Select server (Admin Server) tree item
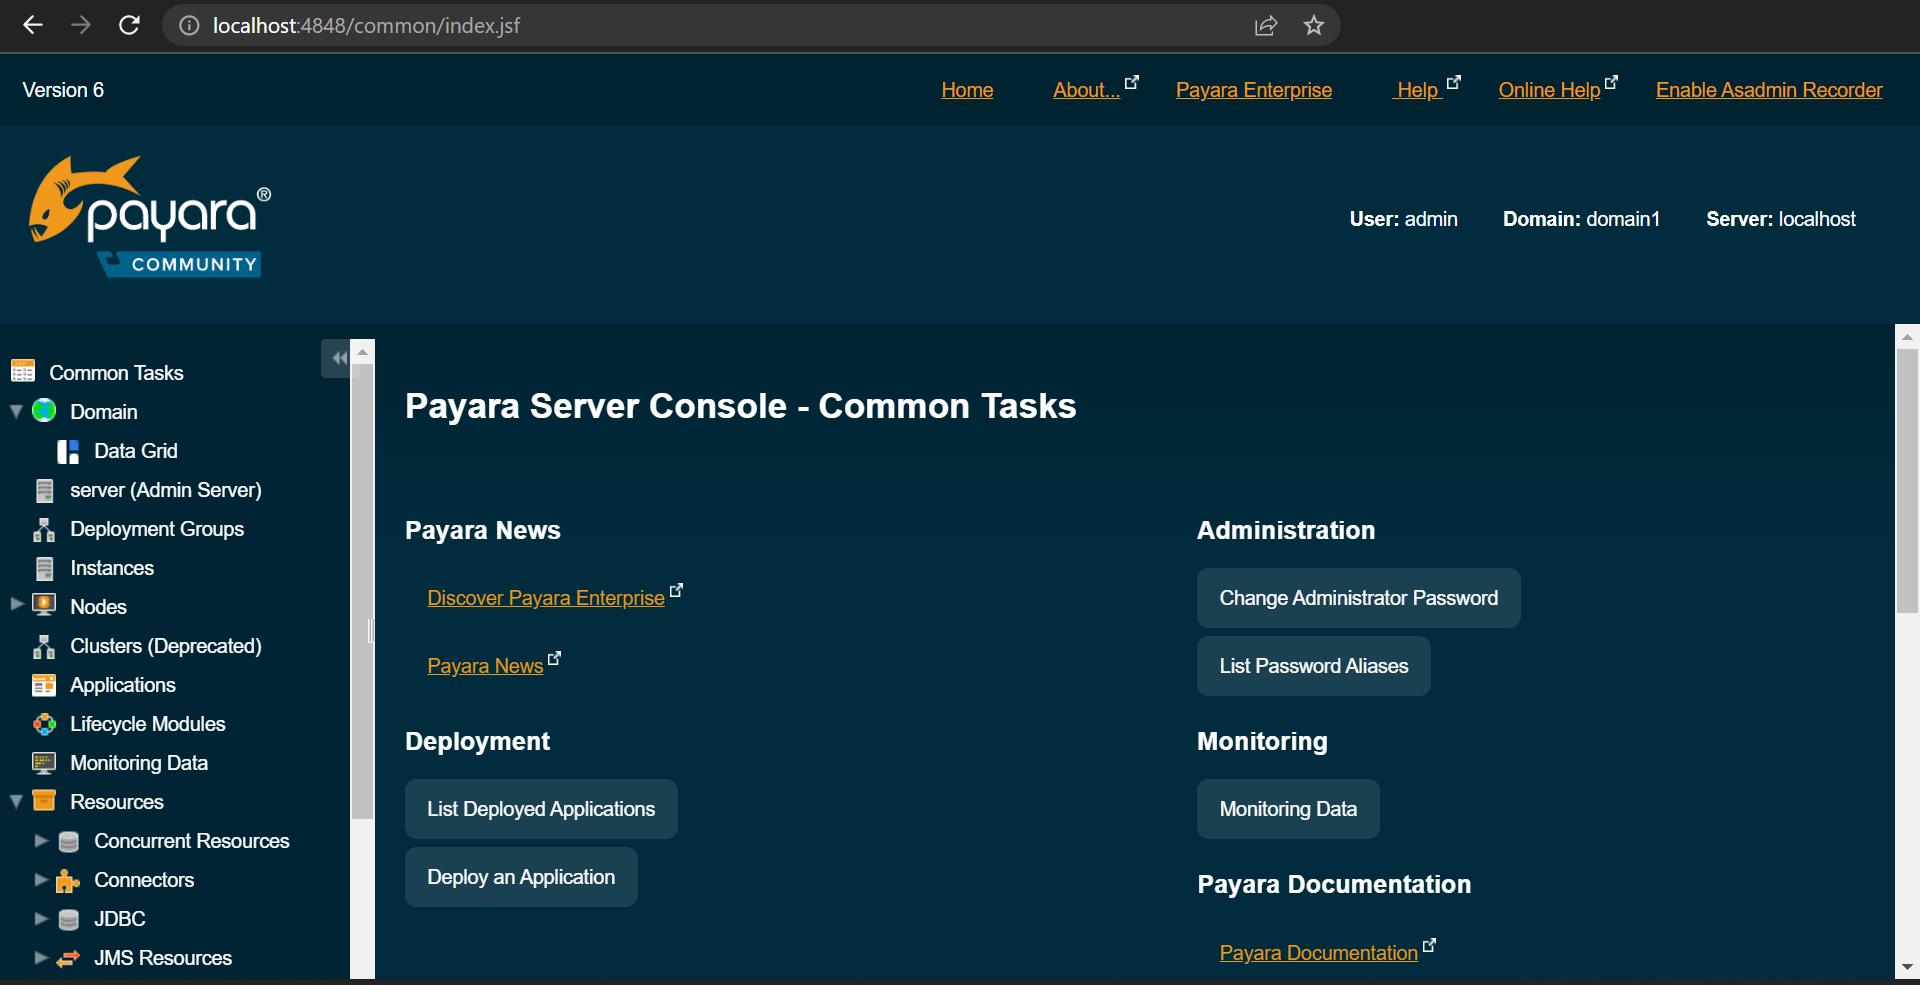 166,490
